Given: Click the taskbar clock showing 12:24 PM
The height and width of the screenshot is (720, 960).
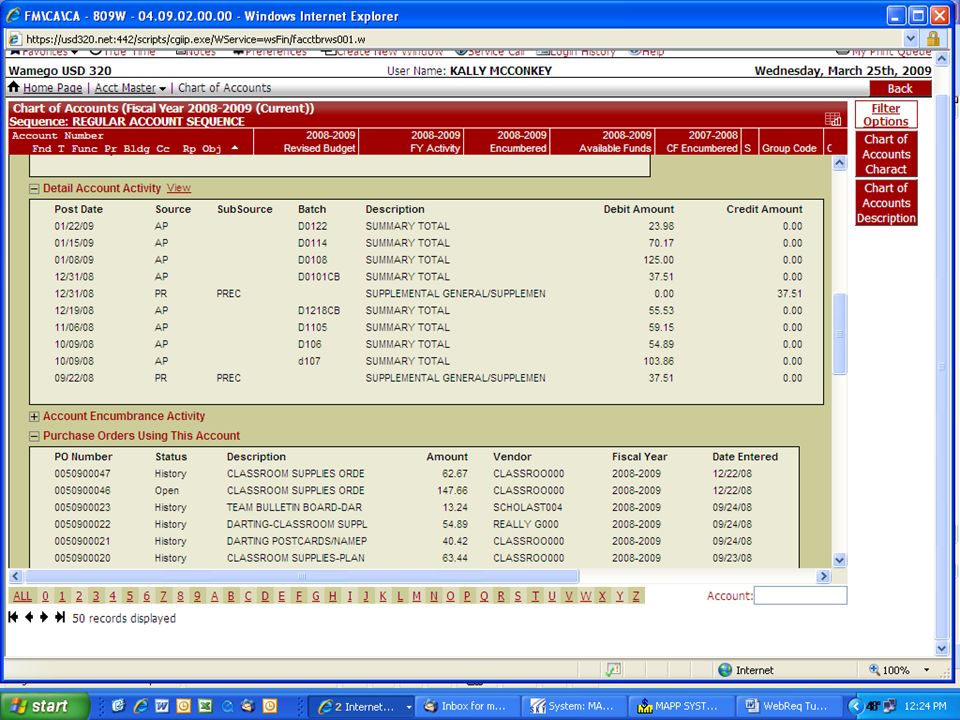Looking at the screenshot, I should click(x=924, y=706).
